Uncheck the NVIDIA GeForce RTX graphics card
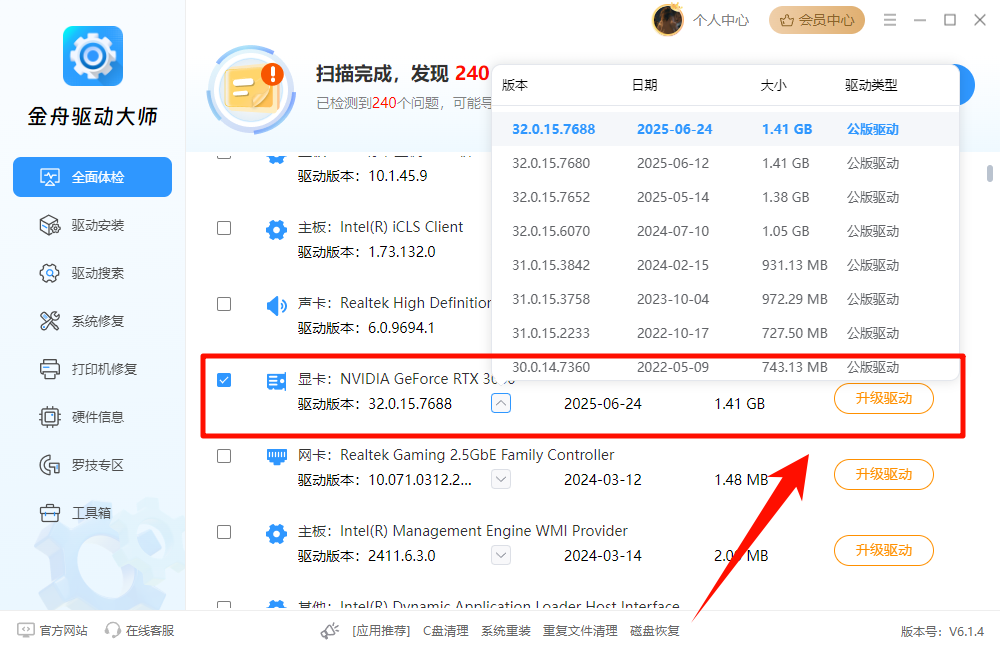 tap(224, 380)
